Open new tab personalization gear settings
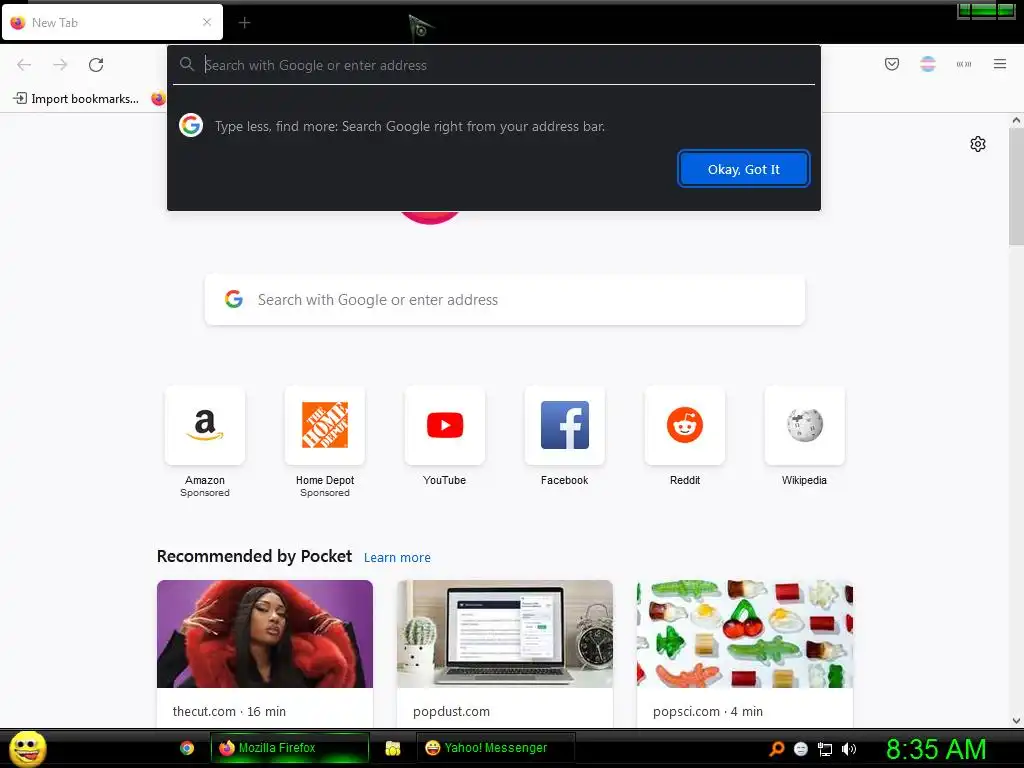1024x768 pixels. tap(977, 144)
